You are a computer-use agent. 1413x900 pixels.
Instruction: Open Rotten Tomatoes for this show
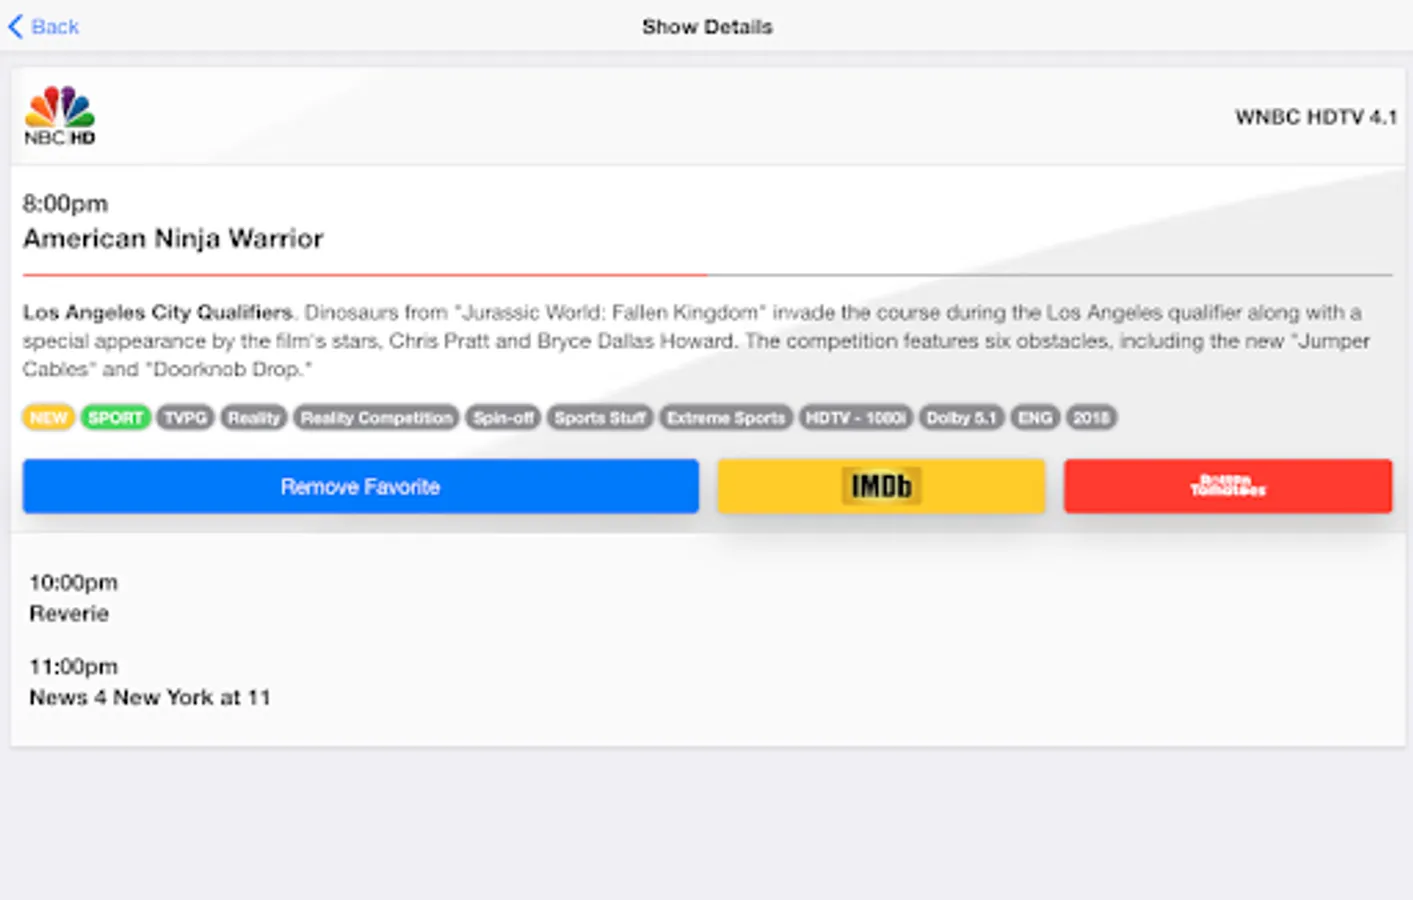coord(1228,486)
